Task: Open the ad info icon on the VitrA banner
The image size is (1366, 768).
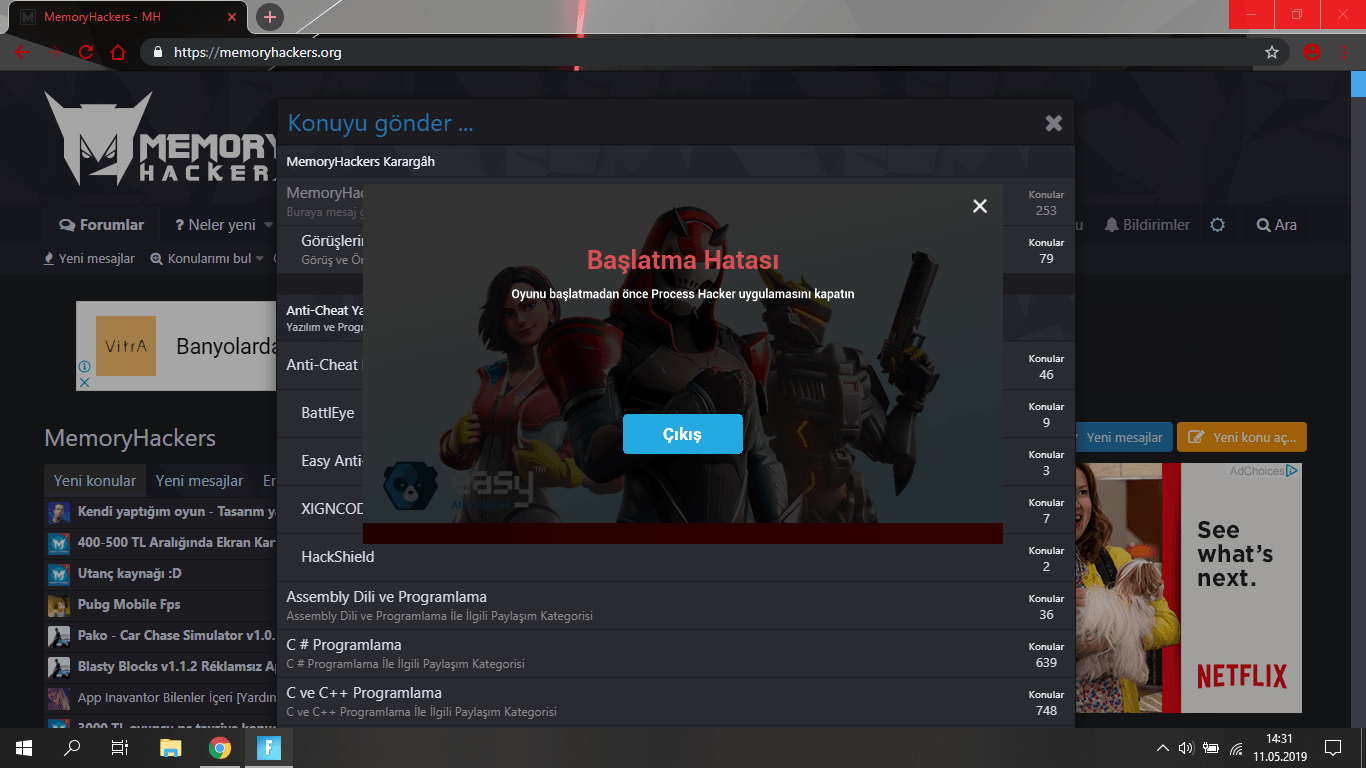Action: [85, 368]
